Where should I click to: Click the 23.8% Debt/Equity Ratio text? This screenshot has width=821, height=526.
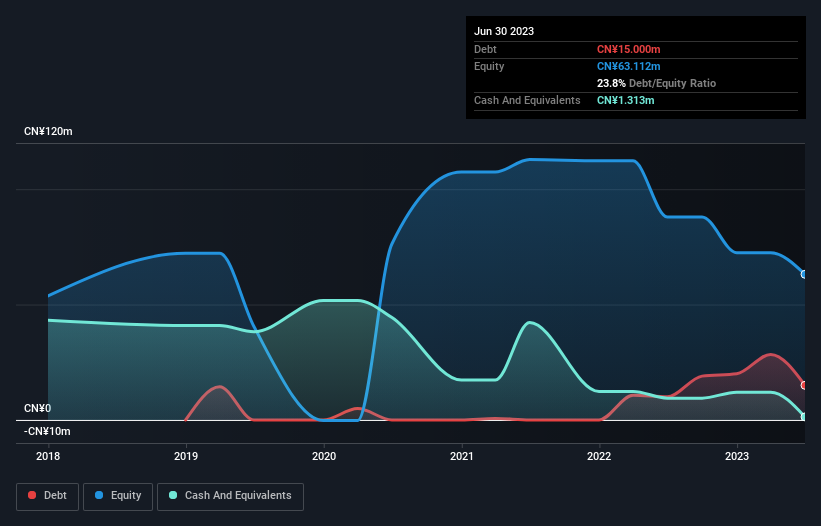[x=656, y=83]
